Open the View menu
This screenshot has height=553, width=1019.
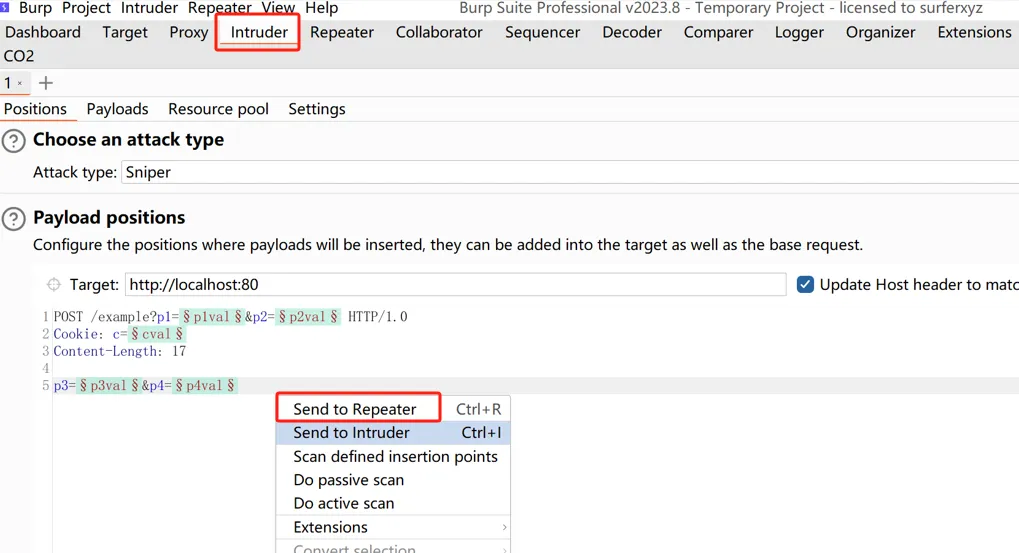pyautogui.click(x=278, y=8)
